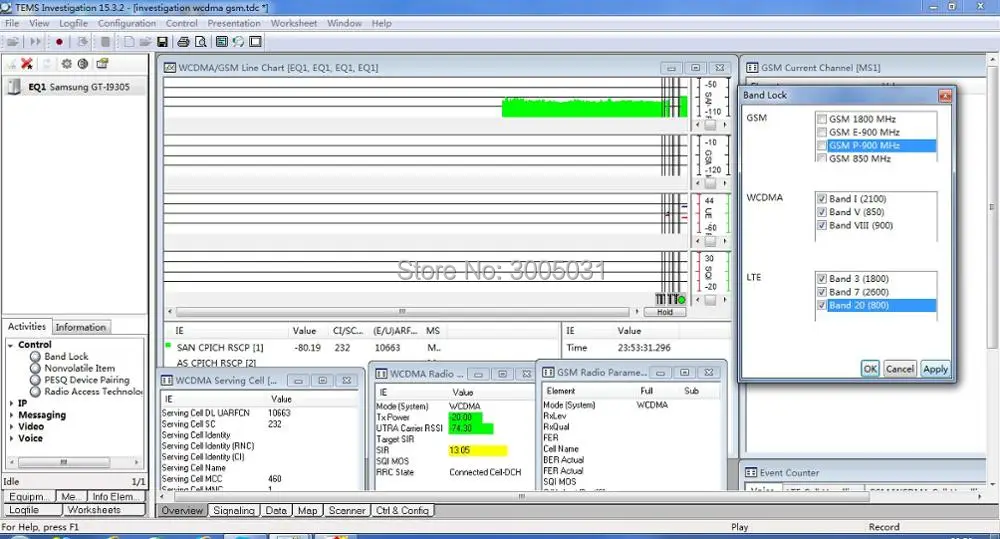Click the stop square toolbar icon
Screen dimensions: 1000x539
pos(105,42)
